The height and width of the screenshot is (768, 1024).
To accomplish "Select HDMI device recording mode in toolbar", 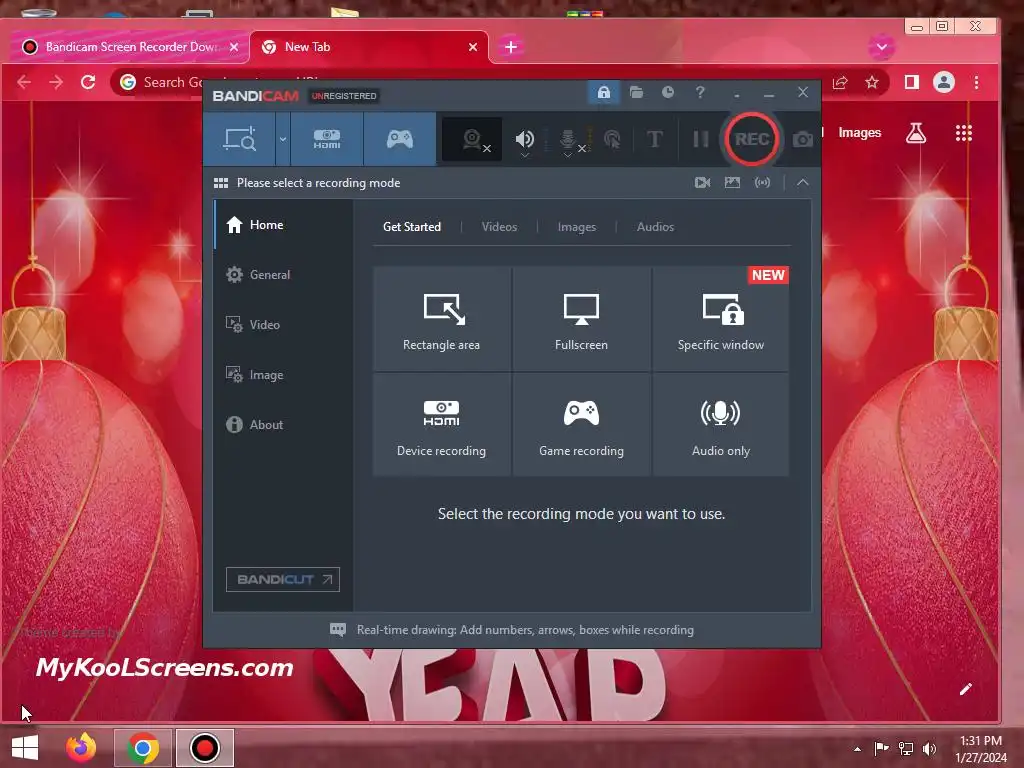I will coord(327,139).
